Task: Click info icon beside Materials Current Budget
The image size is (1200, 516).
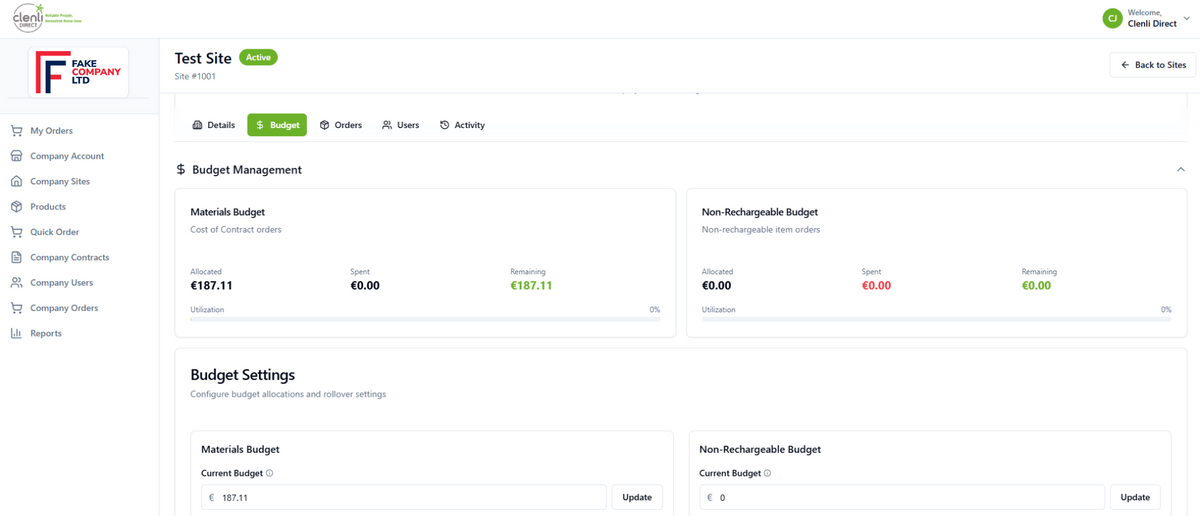Action: 270,473
